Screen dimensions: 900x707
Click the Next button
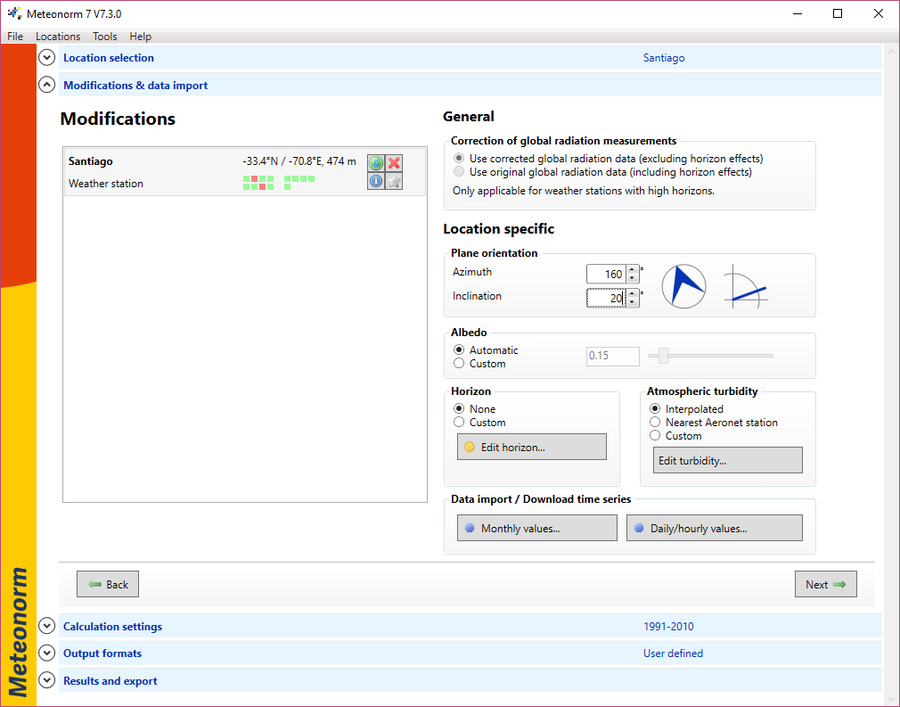pyautogui.click(x=825, y=584)
